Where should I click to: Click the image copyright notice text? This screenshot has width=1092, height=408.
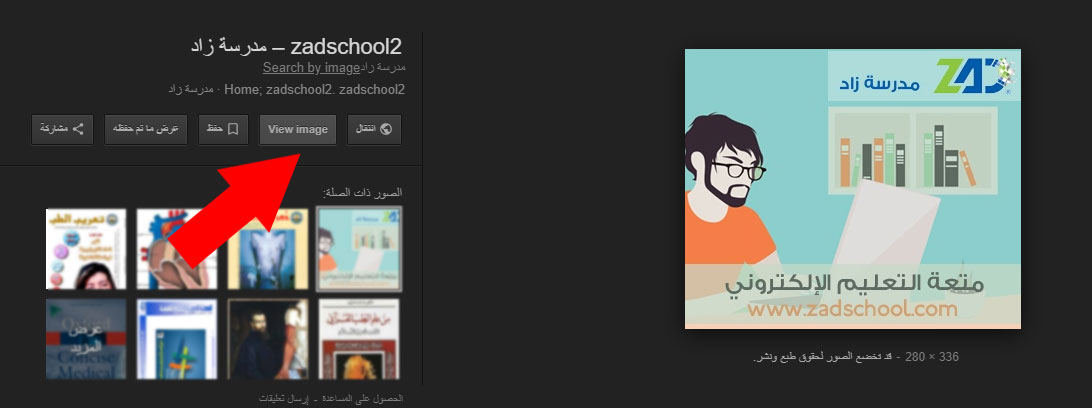[827, 357]
